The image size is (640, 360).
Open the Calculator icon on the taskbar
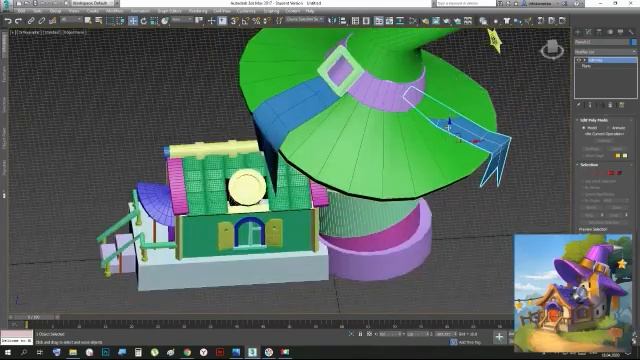point(138,352)
